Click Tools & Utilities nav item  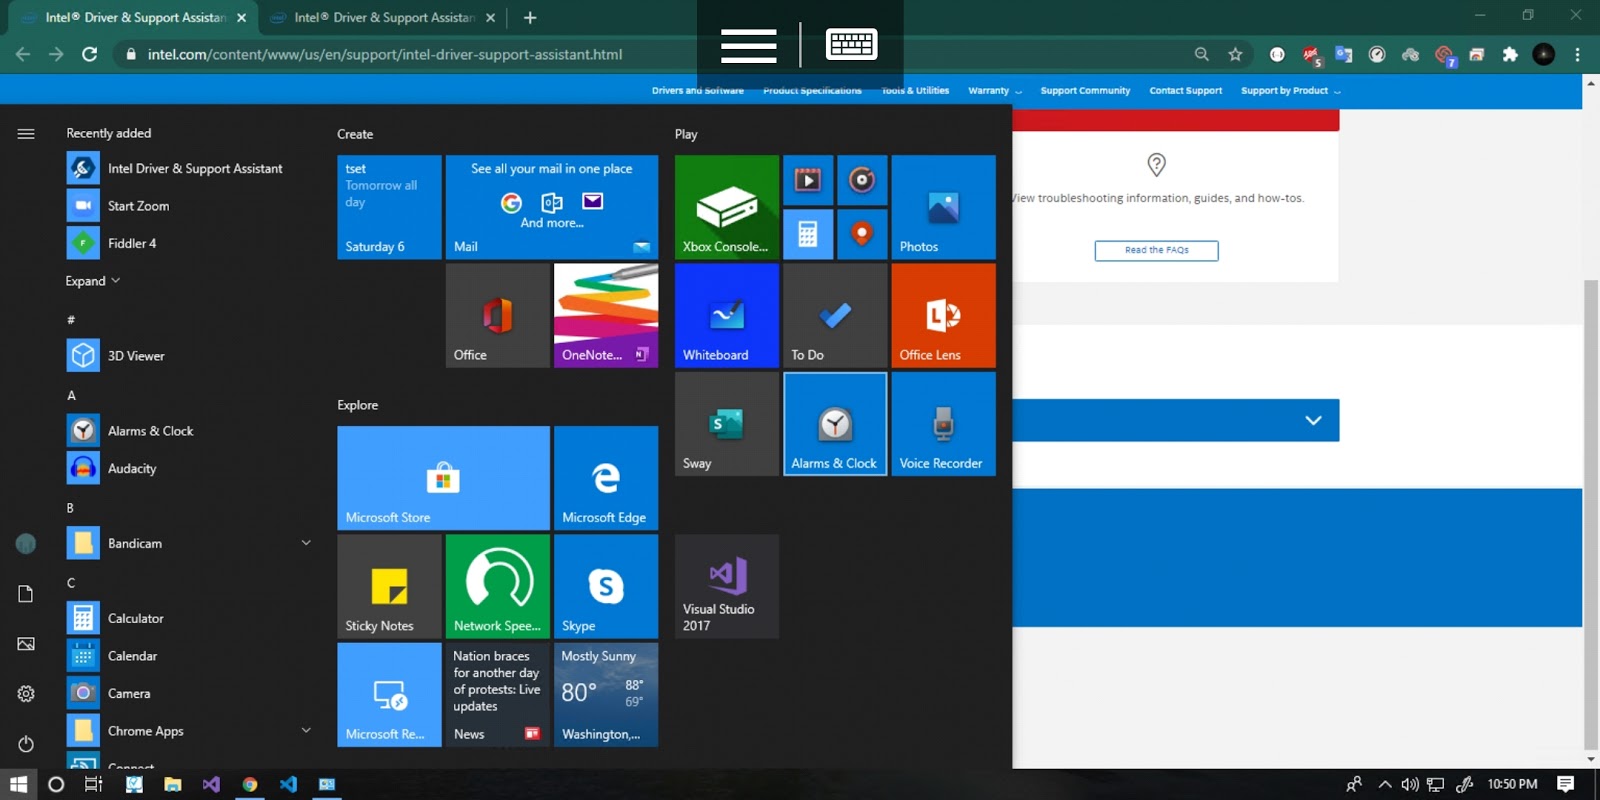coord(915,90)
